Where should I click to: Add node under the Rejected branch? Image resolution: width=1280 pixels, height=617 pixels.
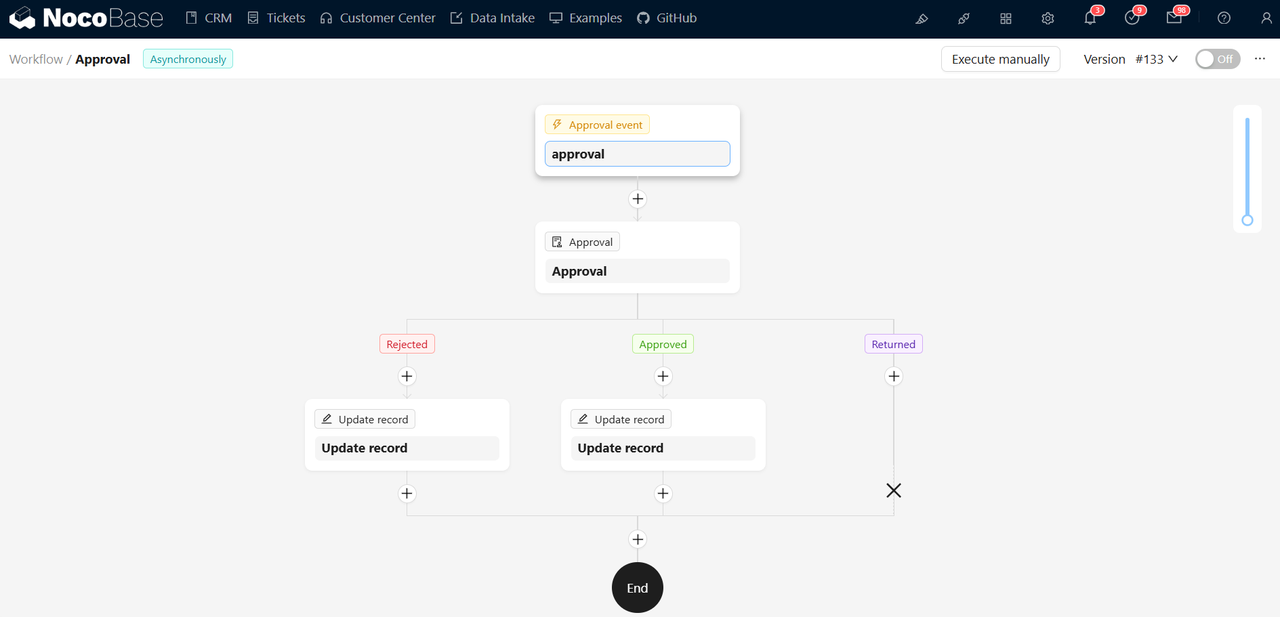(407, 377)
